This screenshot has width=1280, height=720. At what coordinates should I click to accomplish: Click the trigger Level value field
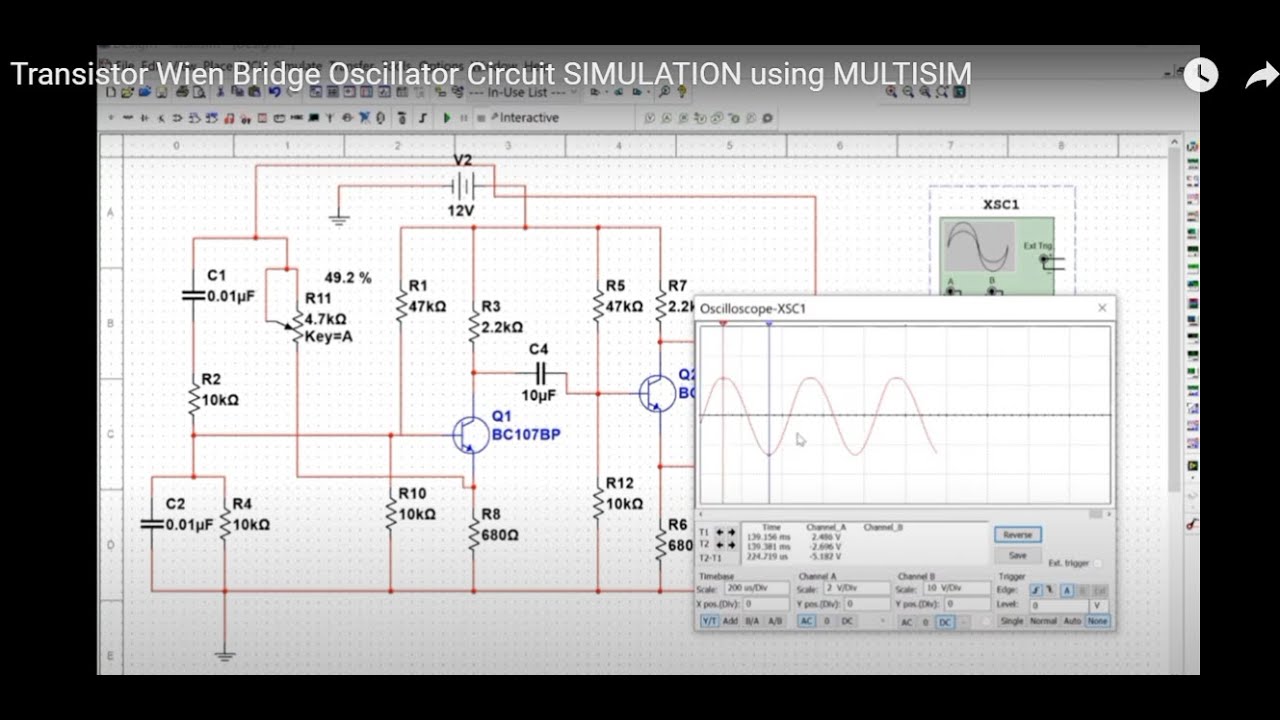1060,606
